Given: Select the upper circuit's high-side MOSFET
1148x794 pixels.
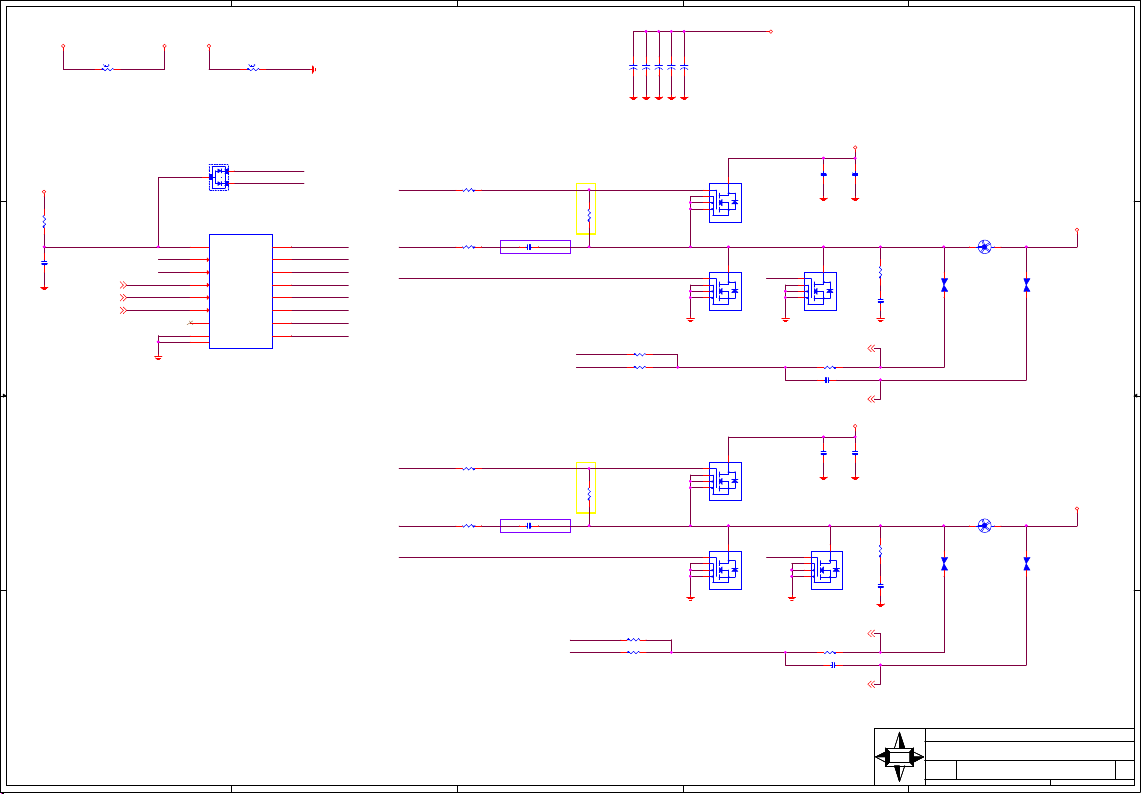Looking at the screenshot, I should click(726, 203).
